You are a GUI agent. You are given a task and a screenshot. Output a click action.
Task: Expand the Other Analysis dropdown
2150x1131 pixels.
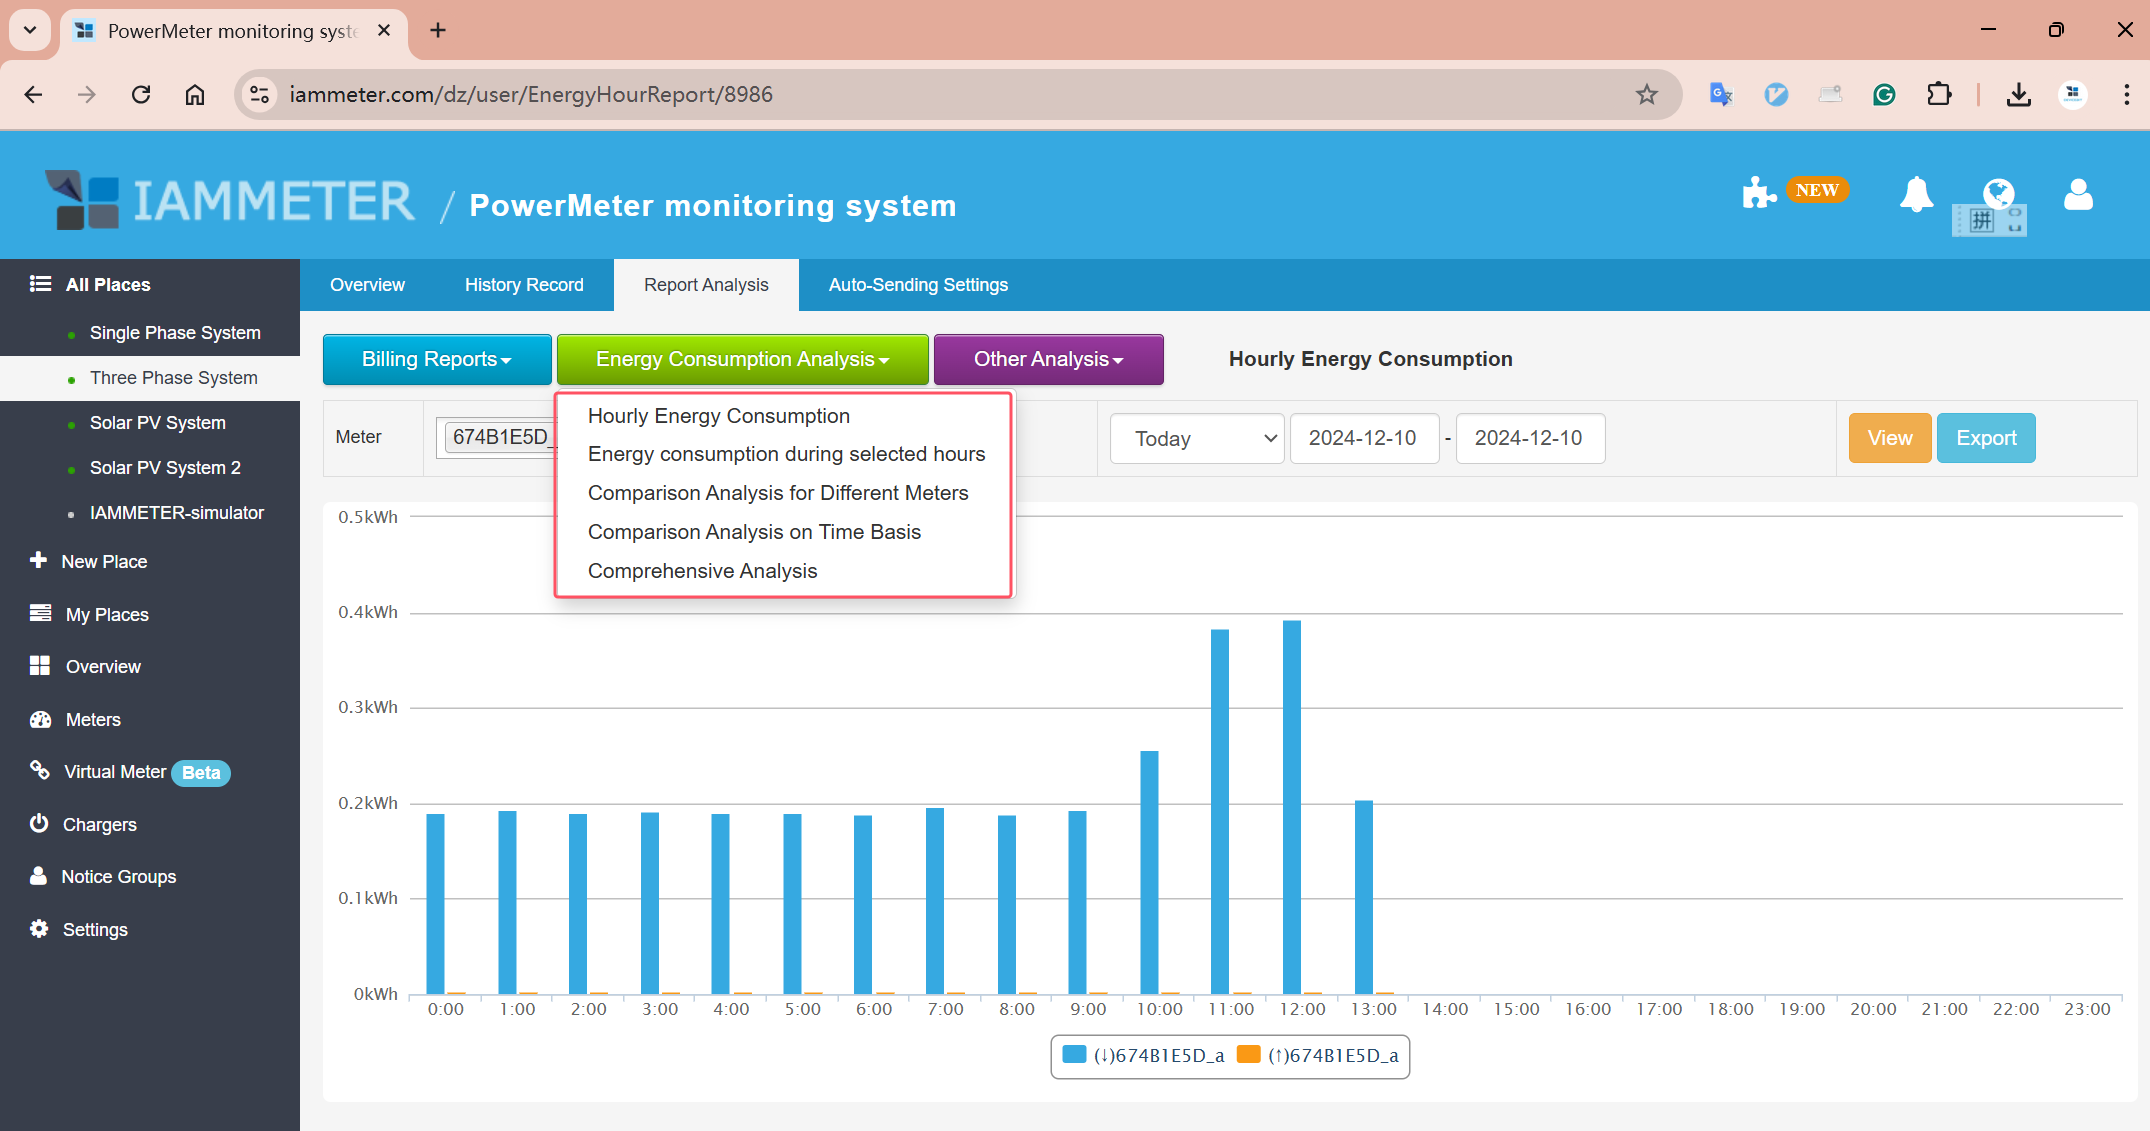1048,359
